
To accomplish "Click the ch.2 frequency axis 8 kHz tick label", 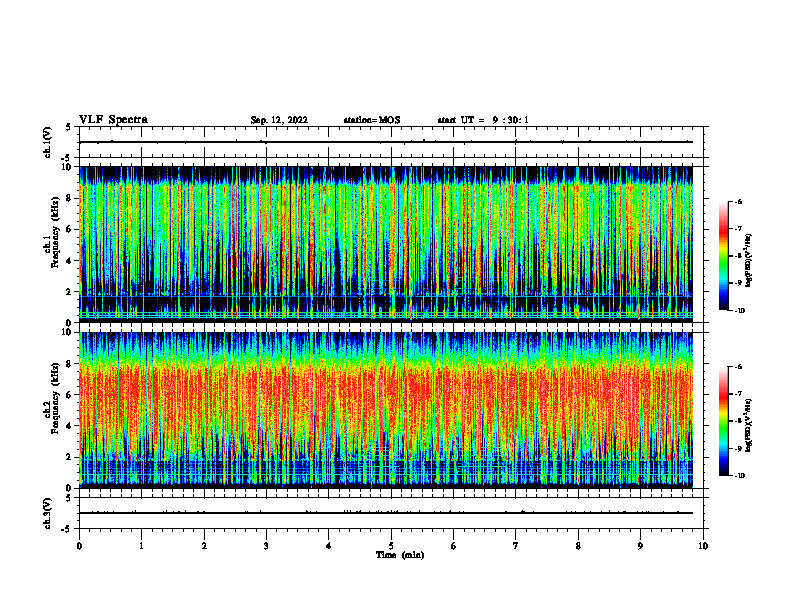I will (x=70, y=364).
